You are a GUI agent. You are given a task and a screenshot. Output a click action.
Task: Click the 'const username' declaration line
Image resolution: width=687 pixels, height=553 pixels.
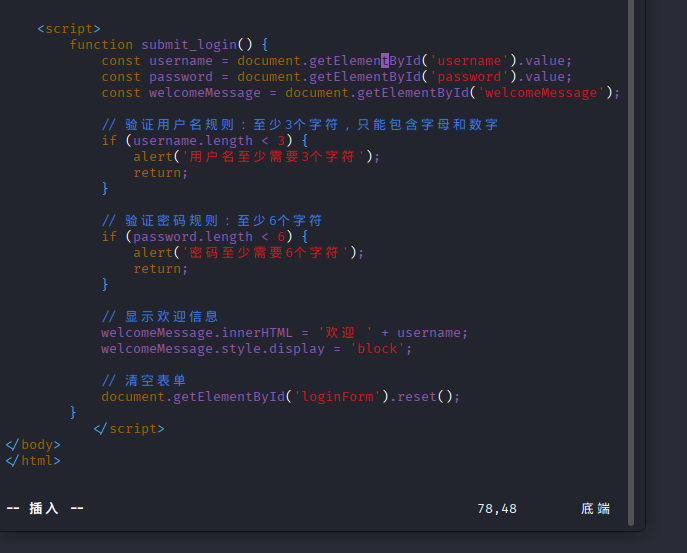point(336,61)
